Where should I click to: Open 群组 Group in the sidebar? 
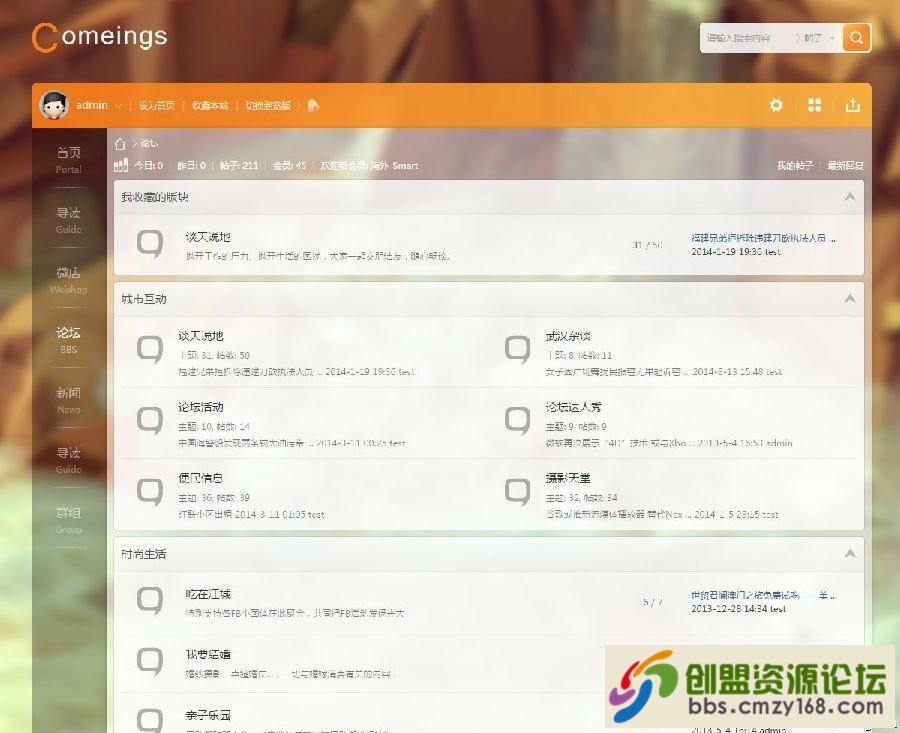[69, 520]
